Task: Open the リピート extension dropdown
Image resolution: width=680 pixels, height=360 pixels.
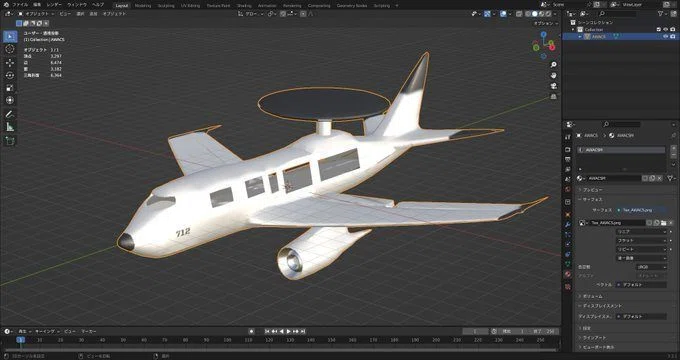Action: (641, 249)
